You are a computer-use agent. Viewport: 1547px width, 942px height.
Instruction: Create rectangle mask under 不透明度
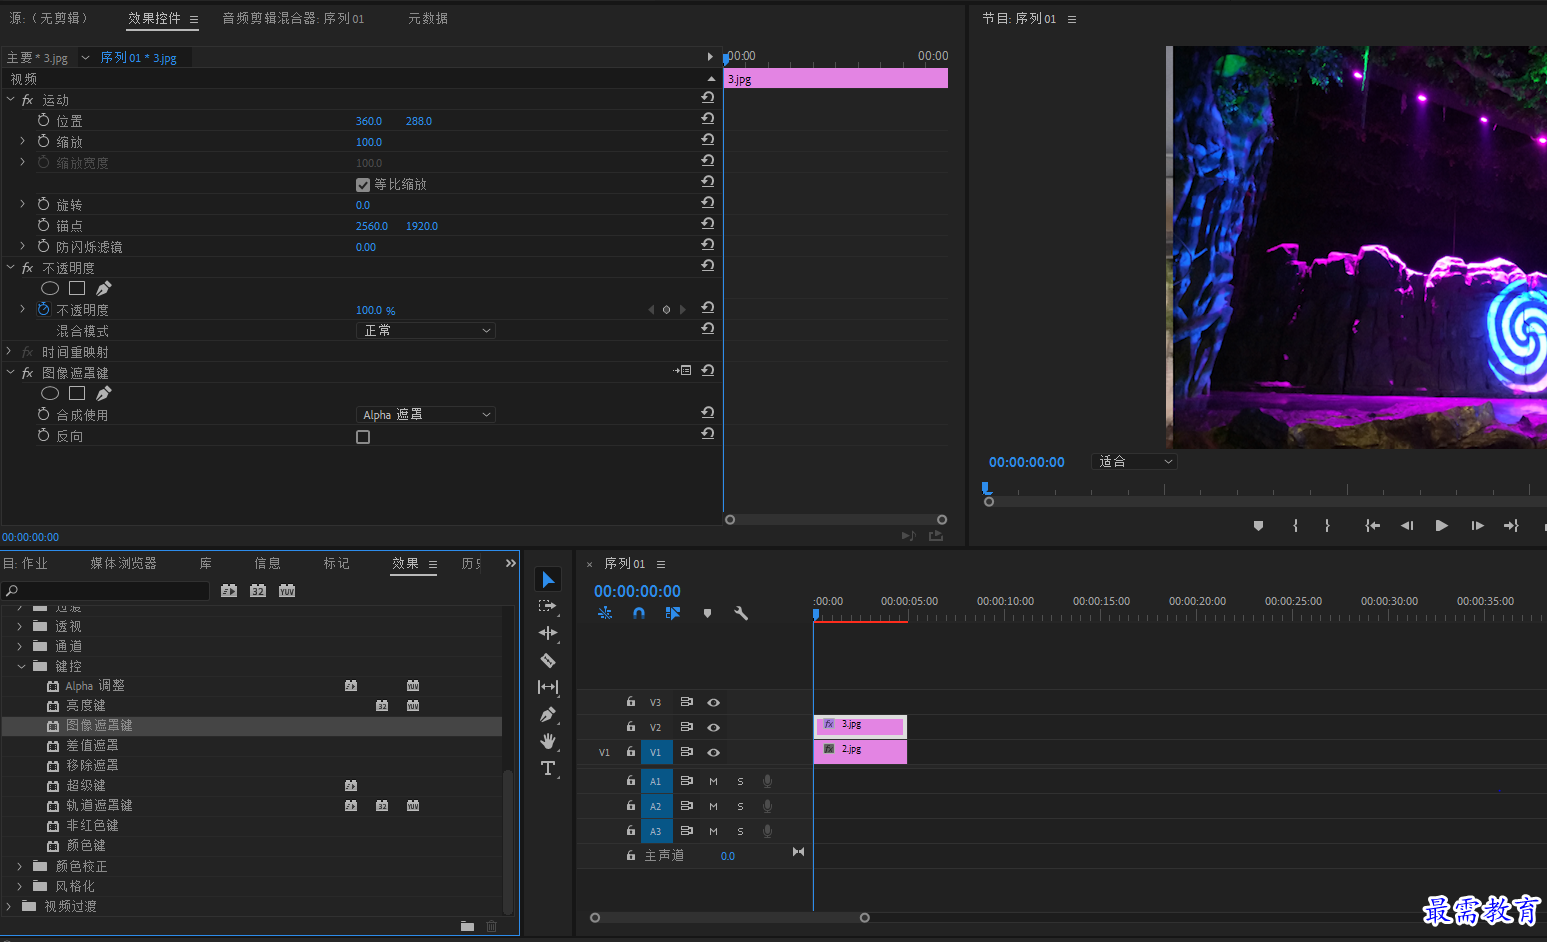77,288
